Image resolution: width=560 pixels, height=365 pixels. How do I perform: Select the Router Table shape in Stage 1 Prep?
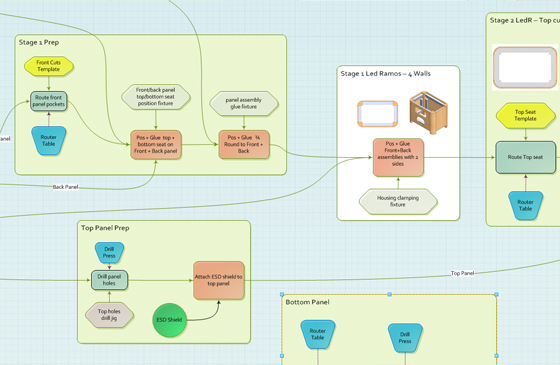(49, 141)
